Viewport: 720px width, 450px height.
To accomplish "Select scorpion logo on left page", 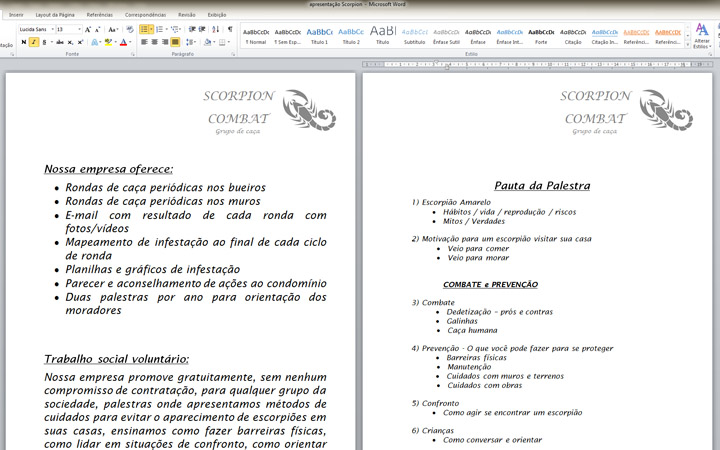I will click(x=309, y=110).
